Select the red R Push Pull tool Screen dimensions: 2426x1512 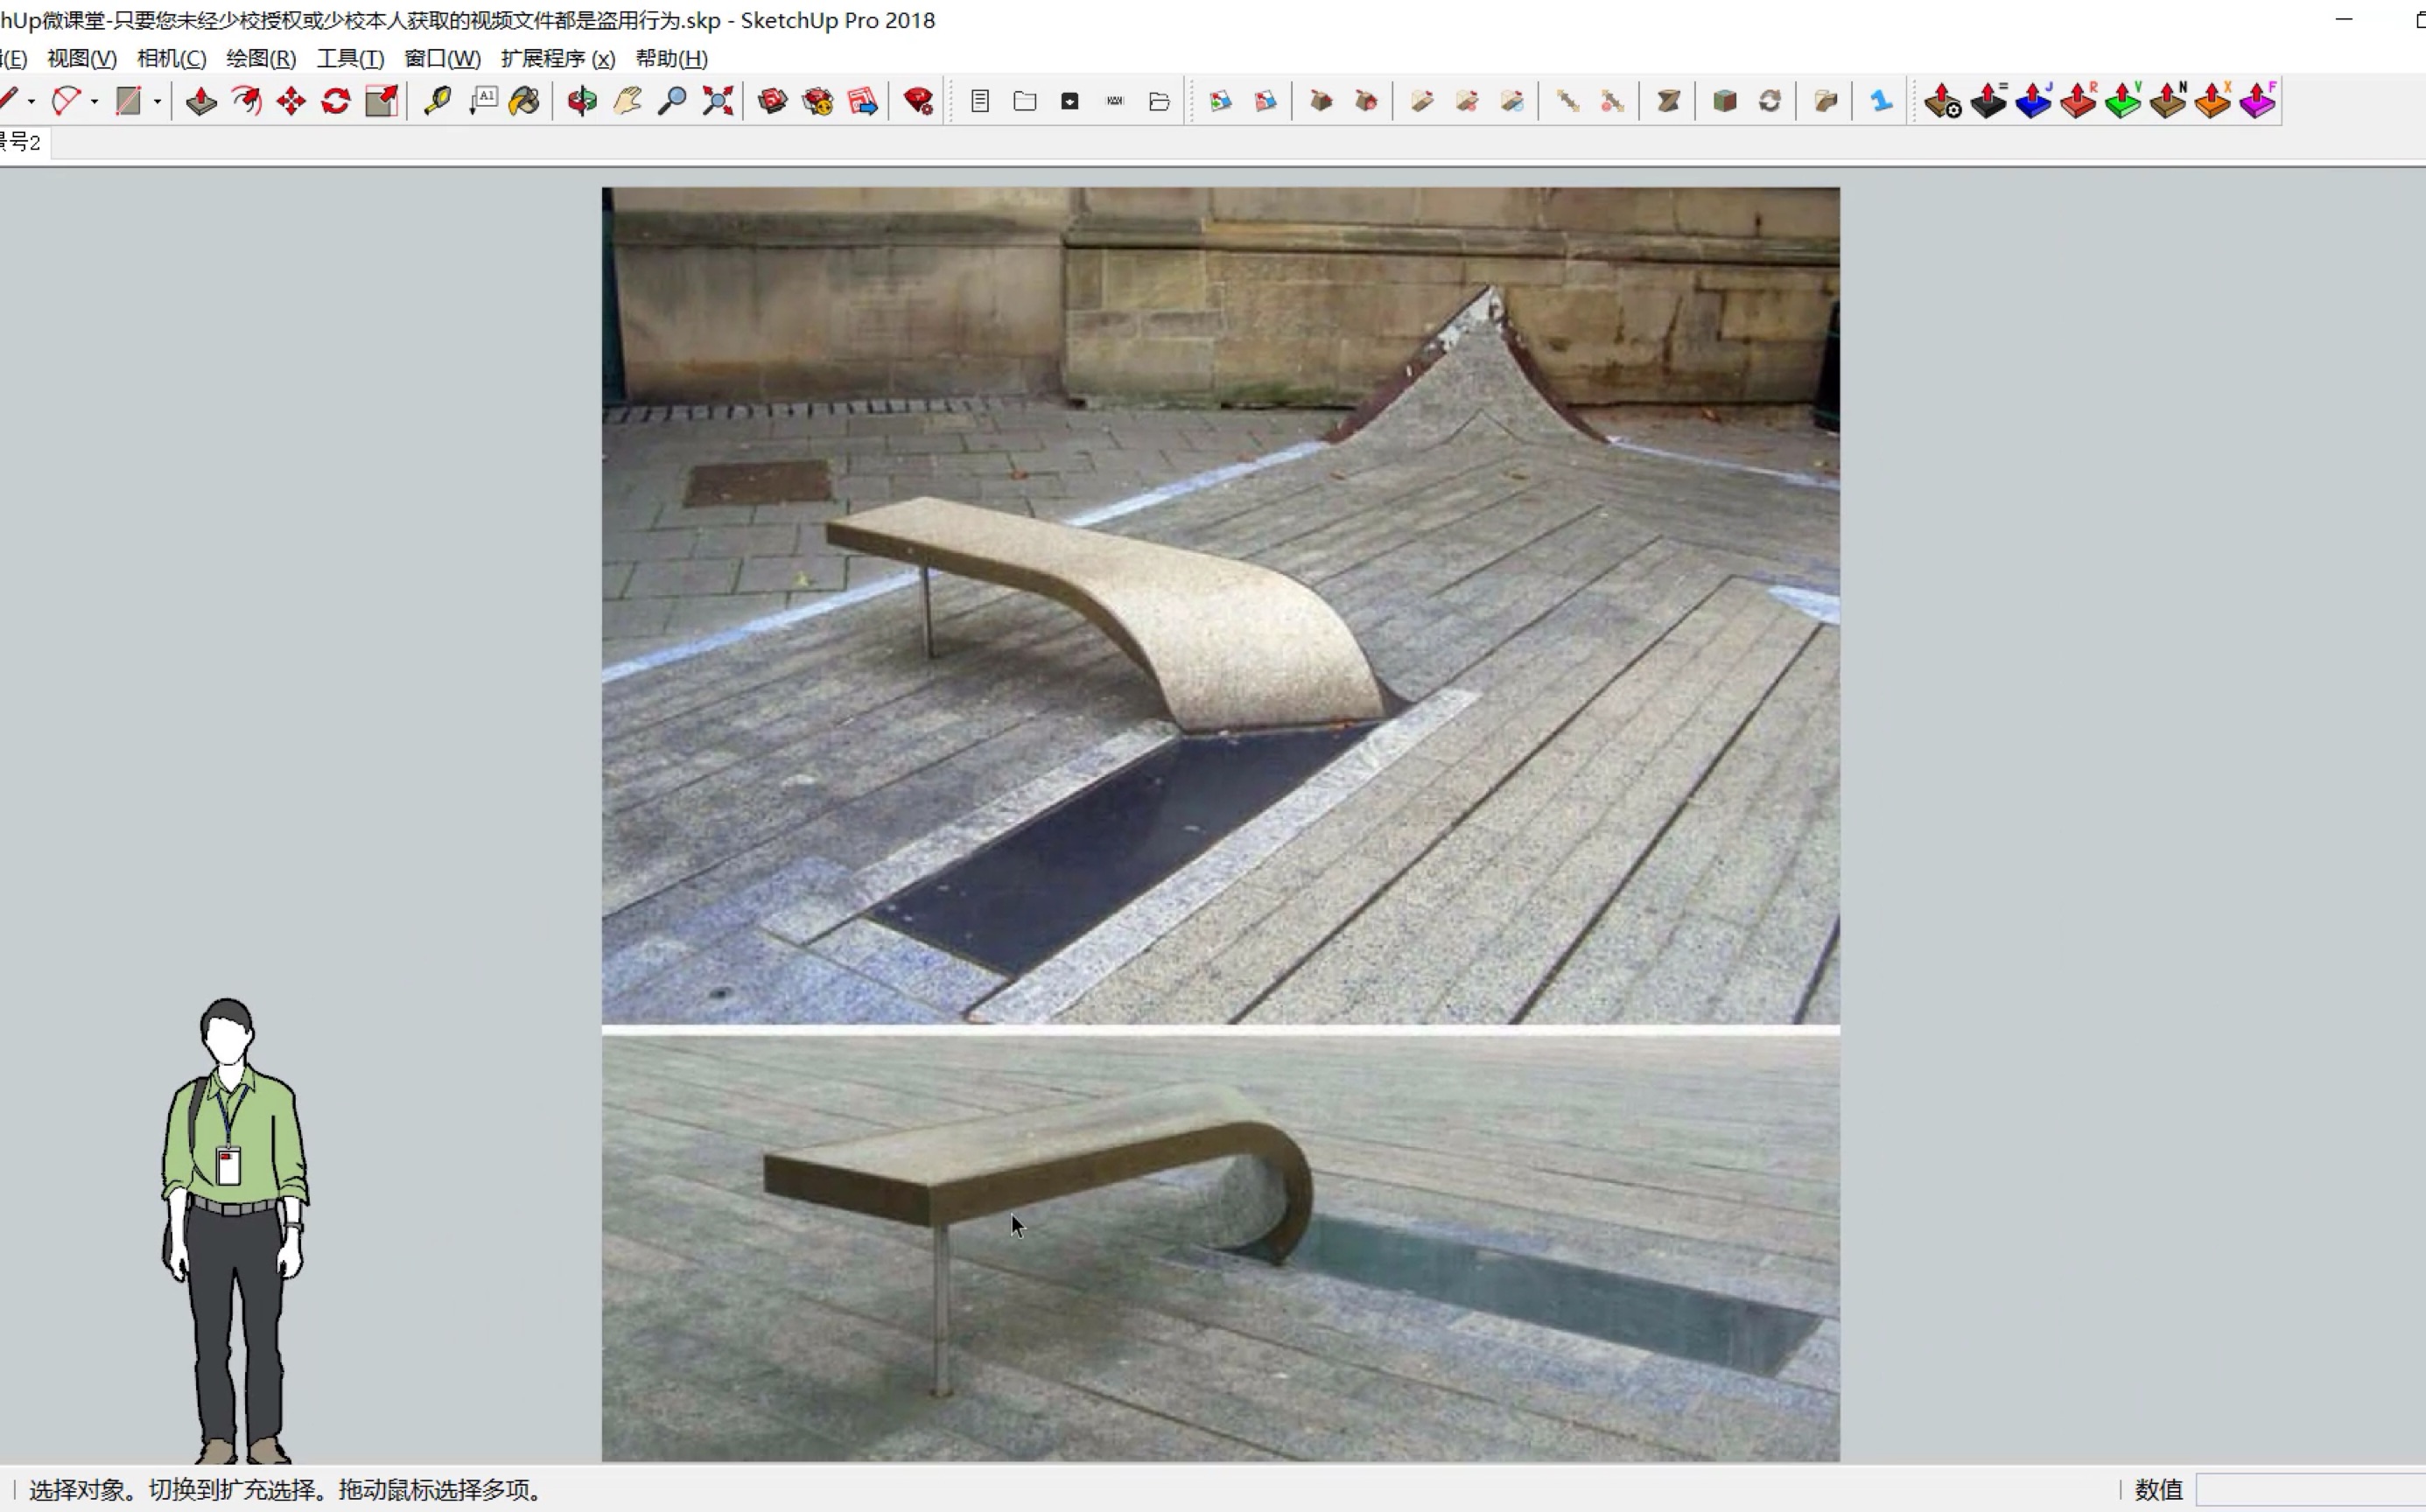coord(2078,101)
